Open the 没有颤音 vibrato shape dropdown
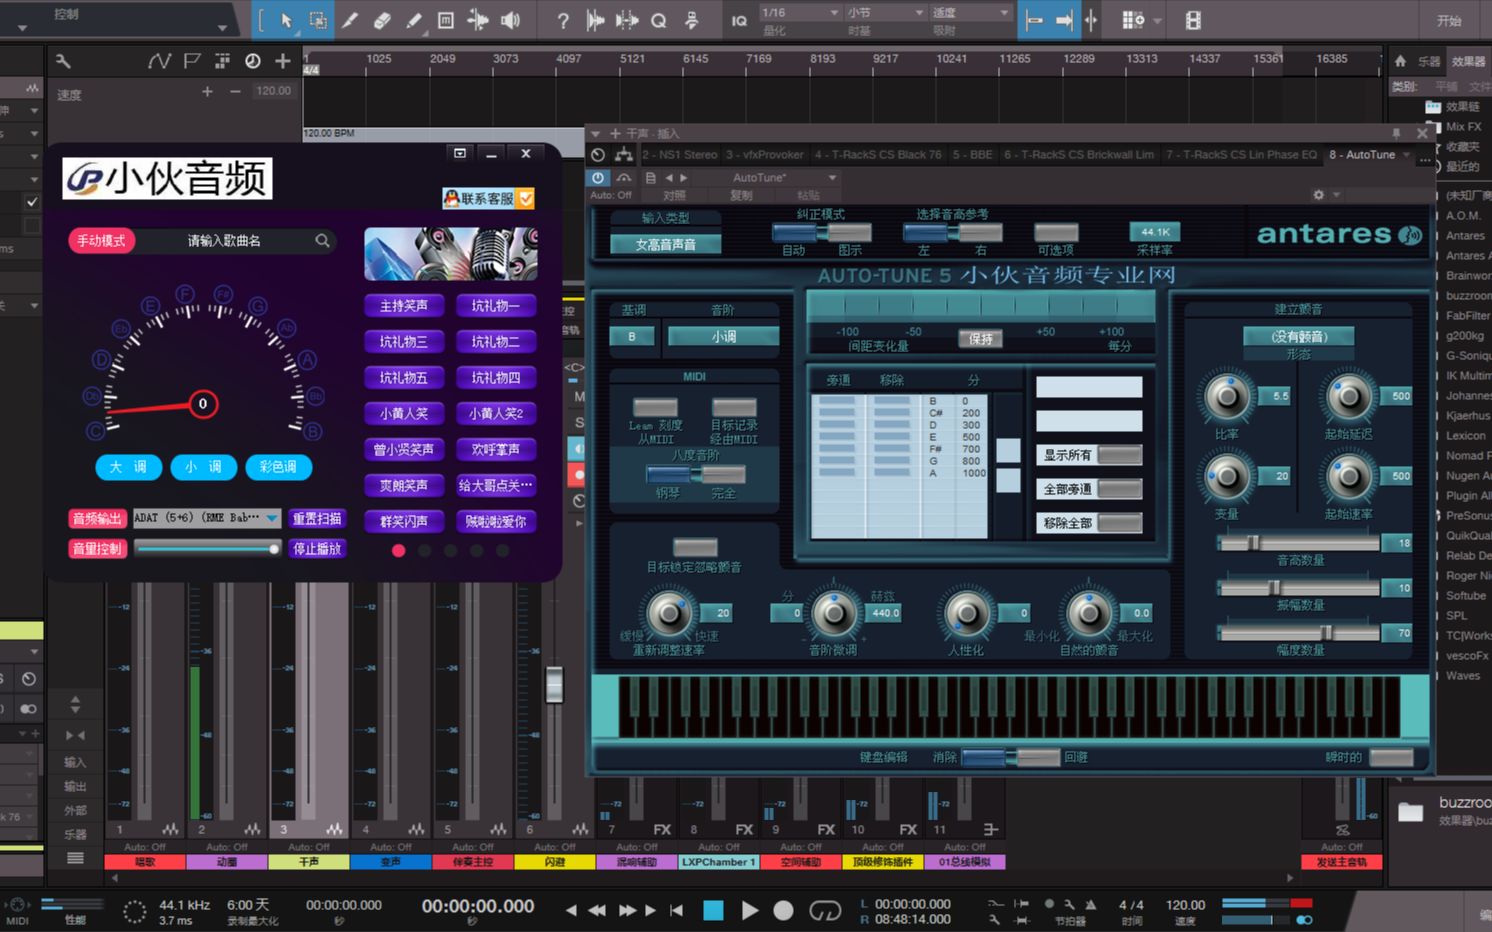 point(1298,337)
